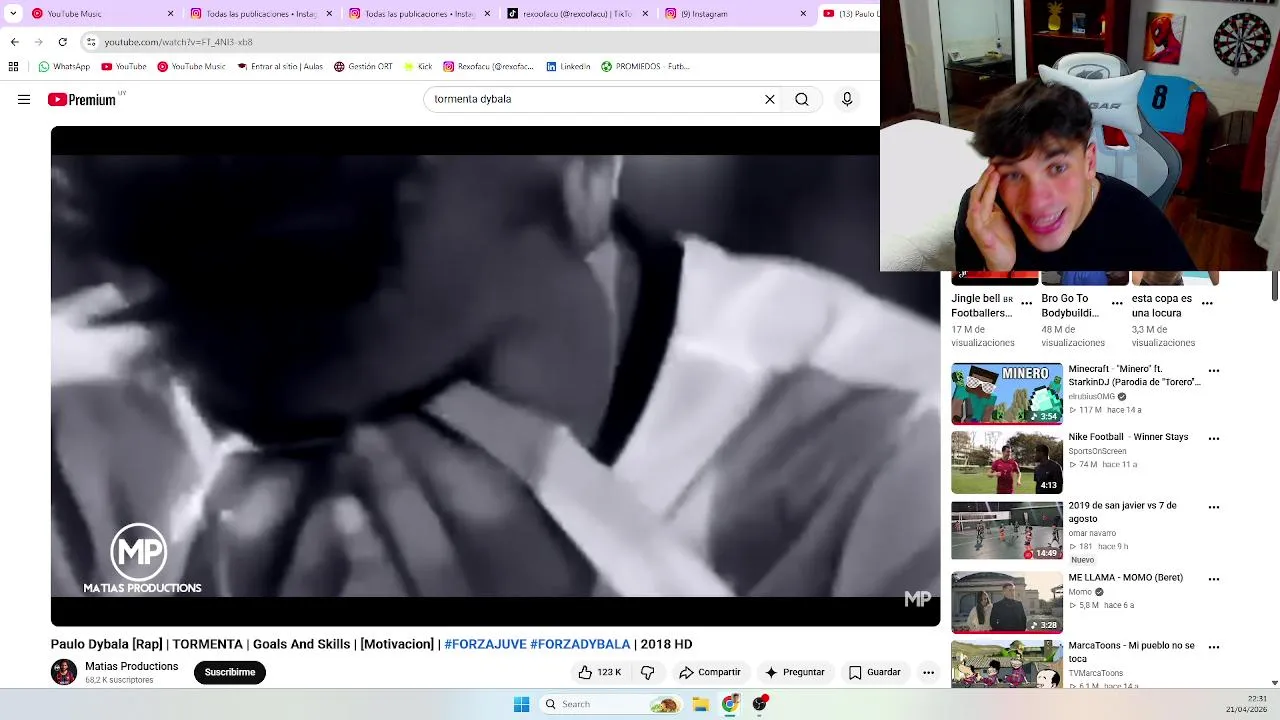Close the YouTube Music tab
The height and width of the screenshot is (720, 1280).
point(170,14)
